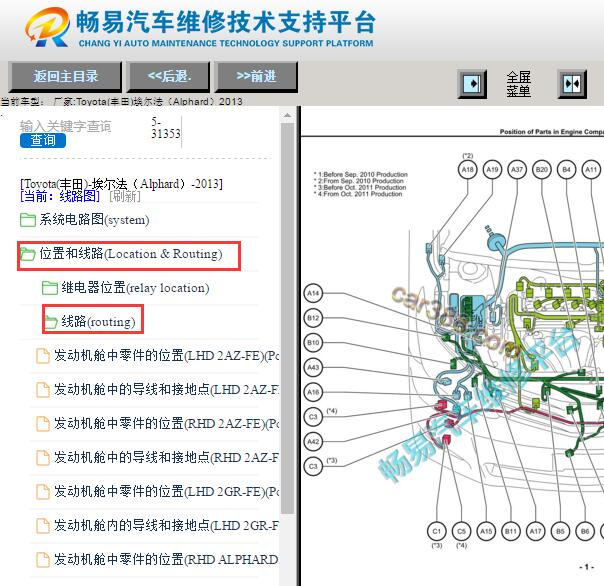The image size is (604, 586).
Task: Open 发动机舱中零件的位置(RHD ALPHARD)
Action: click(166, 559)
